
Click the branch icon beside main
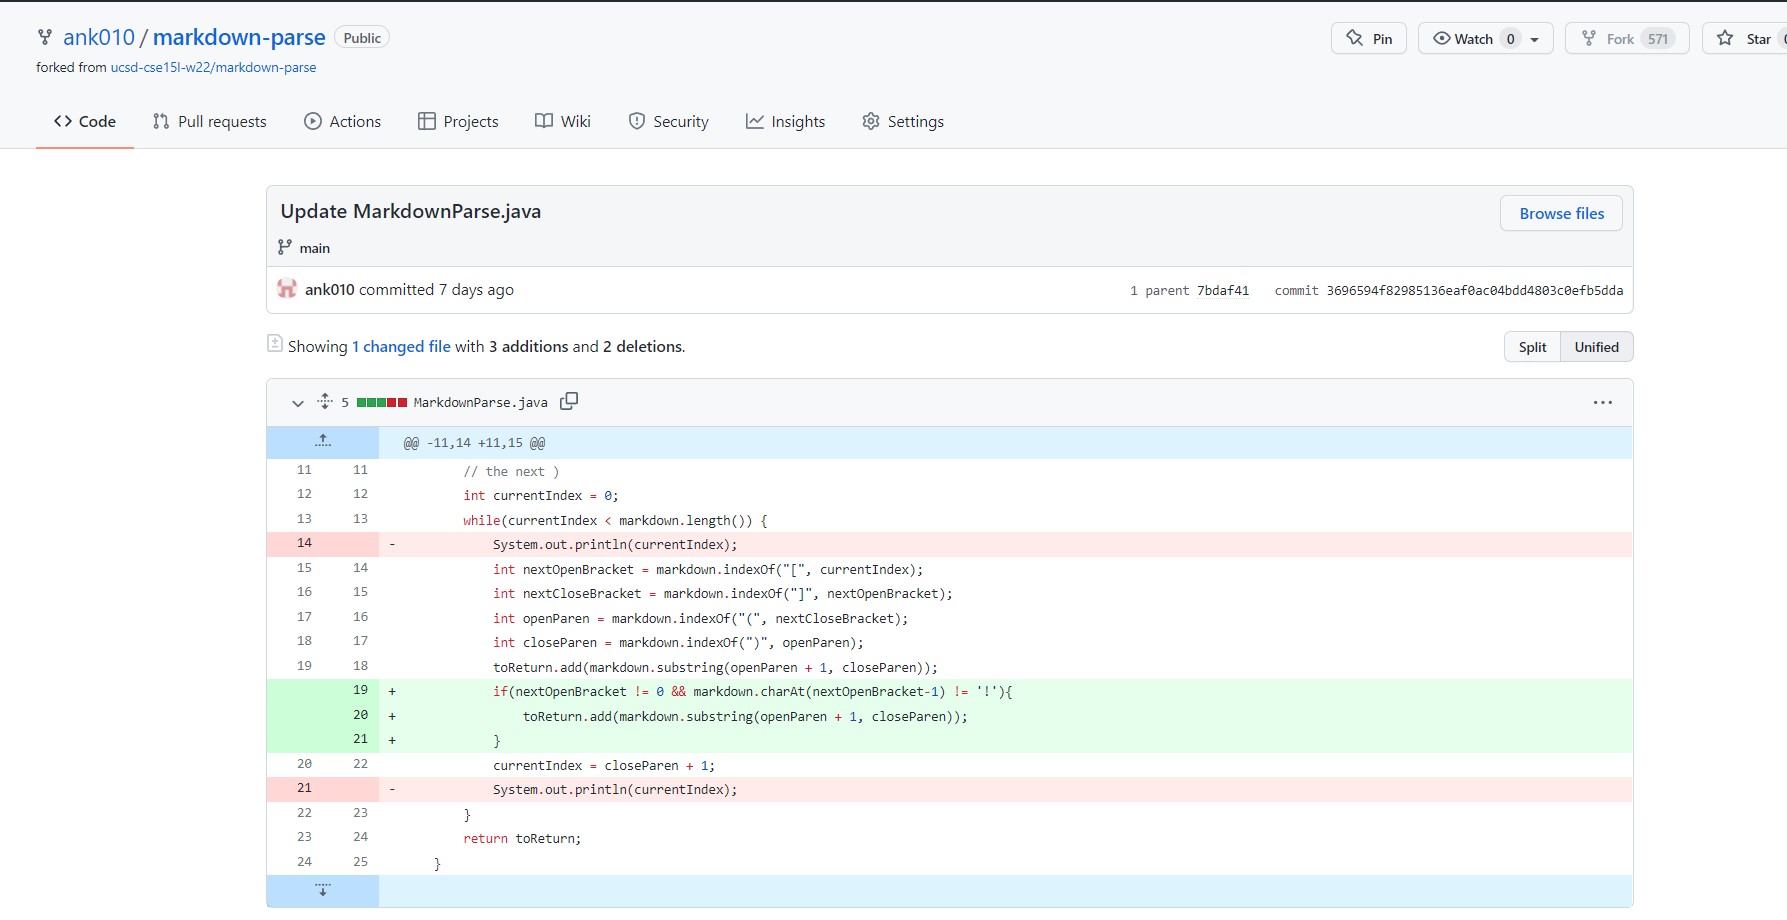tap(285, 247)
